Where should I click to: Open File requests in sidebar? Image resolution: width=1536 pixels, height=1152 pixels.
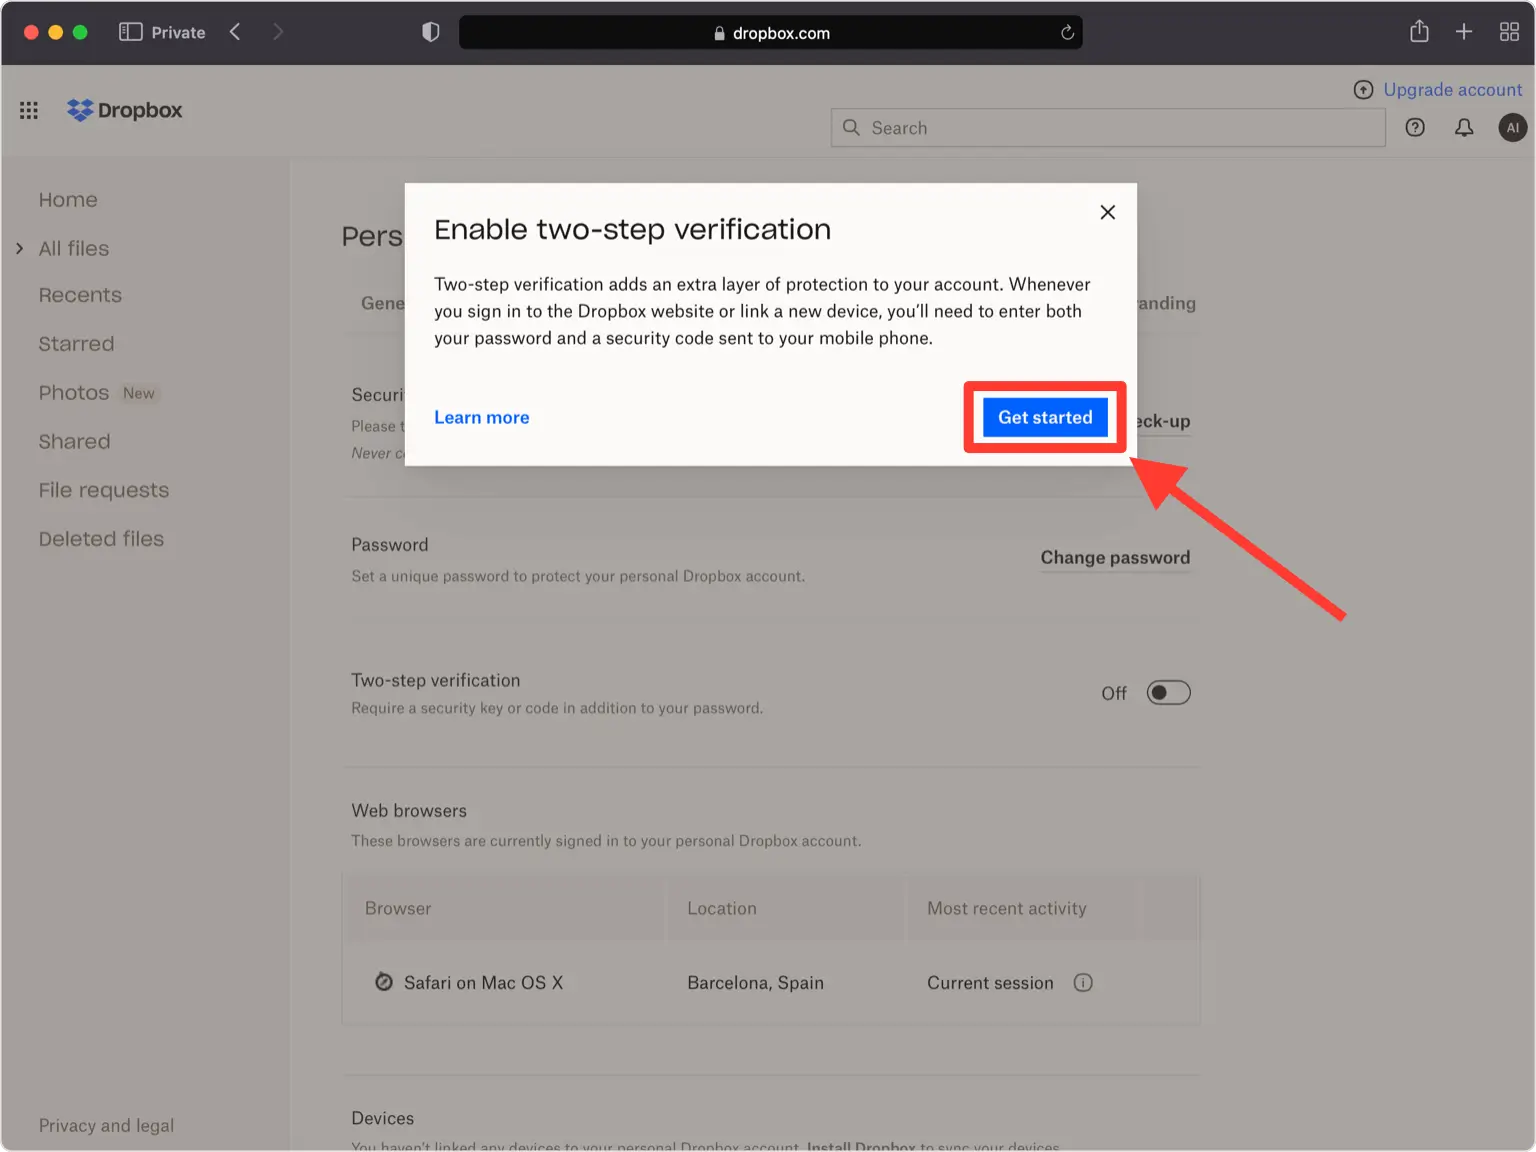[x=104, y=490]
